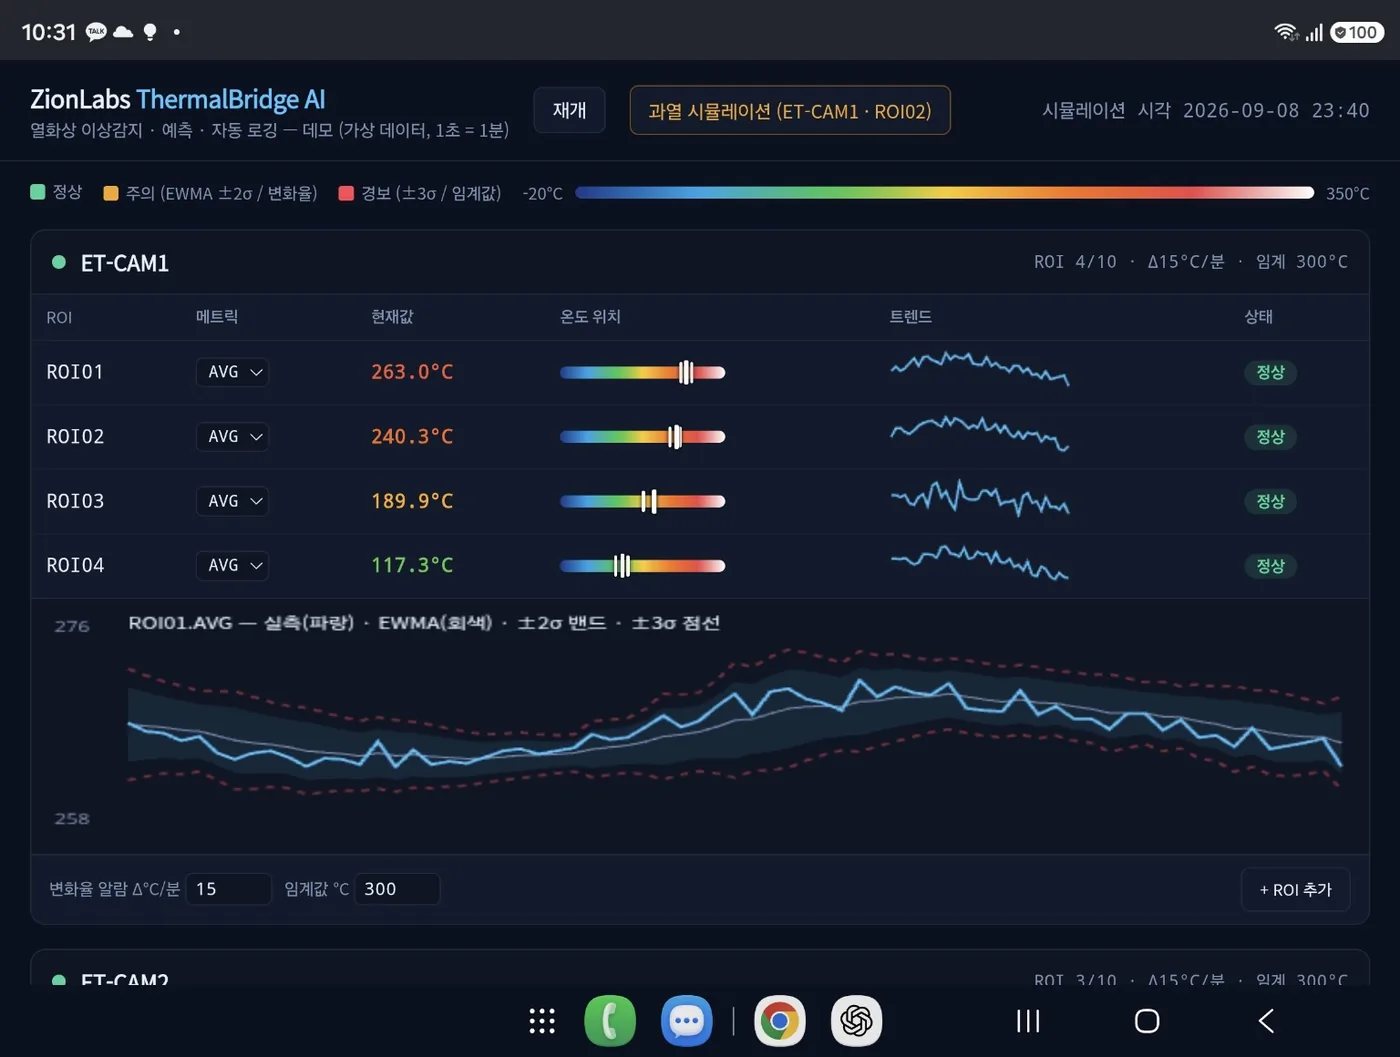Click ROI03 temperature position slider bar
This screenshot has width=1400, height=1057.
click(x=642, y=501)
